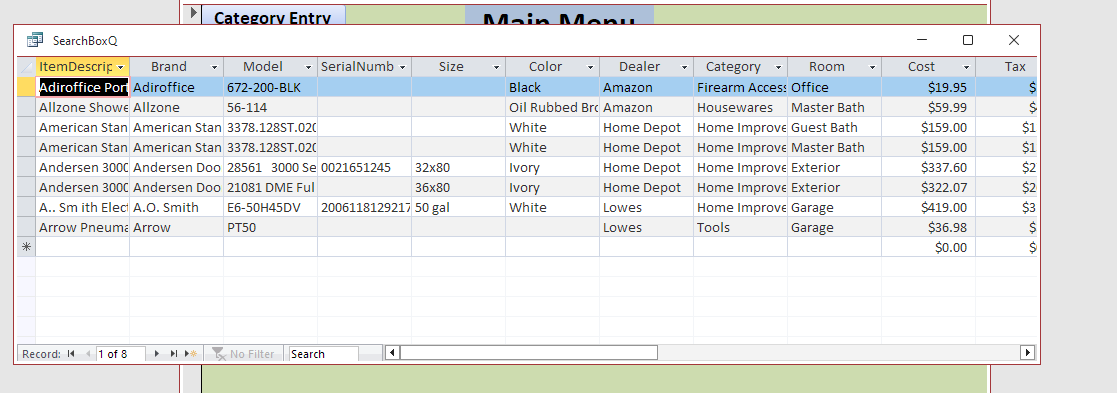This screenshot has width=1117, height=393.
Task: Click the select-all corner of datasheet
Action: click(26, 67)
